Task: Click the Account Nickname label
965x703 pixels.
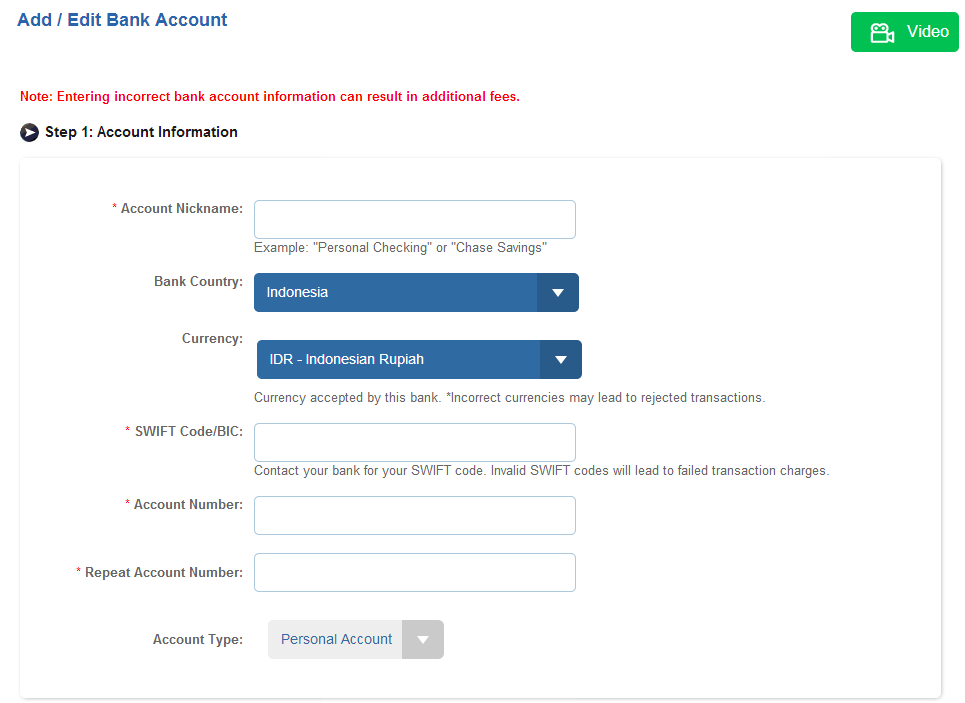Action: (181, 209)
